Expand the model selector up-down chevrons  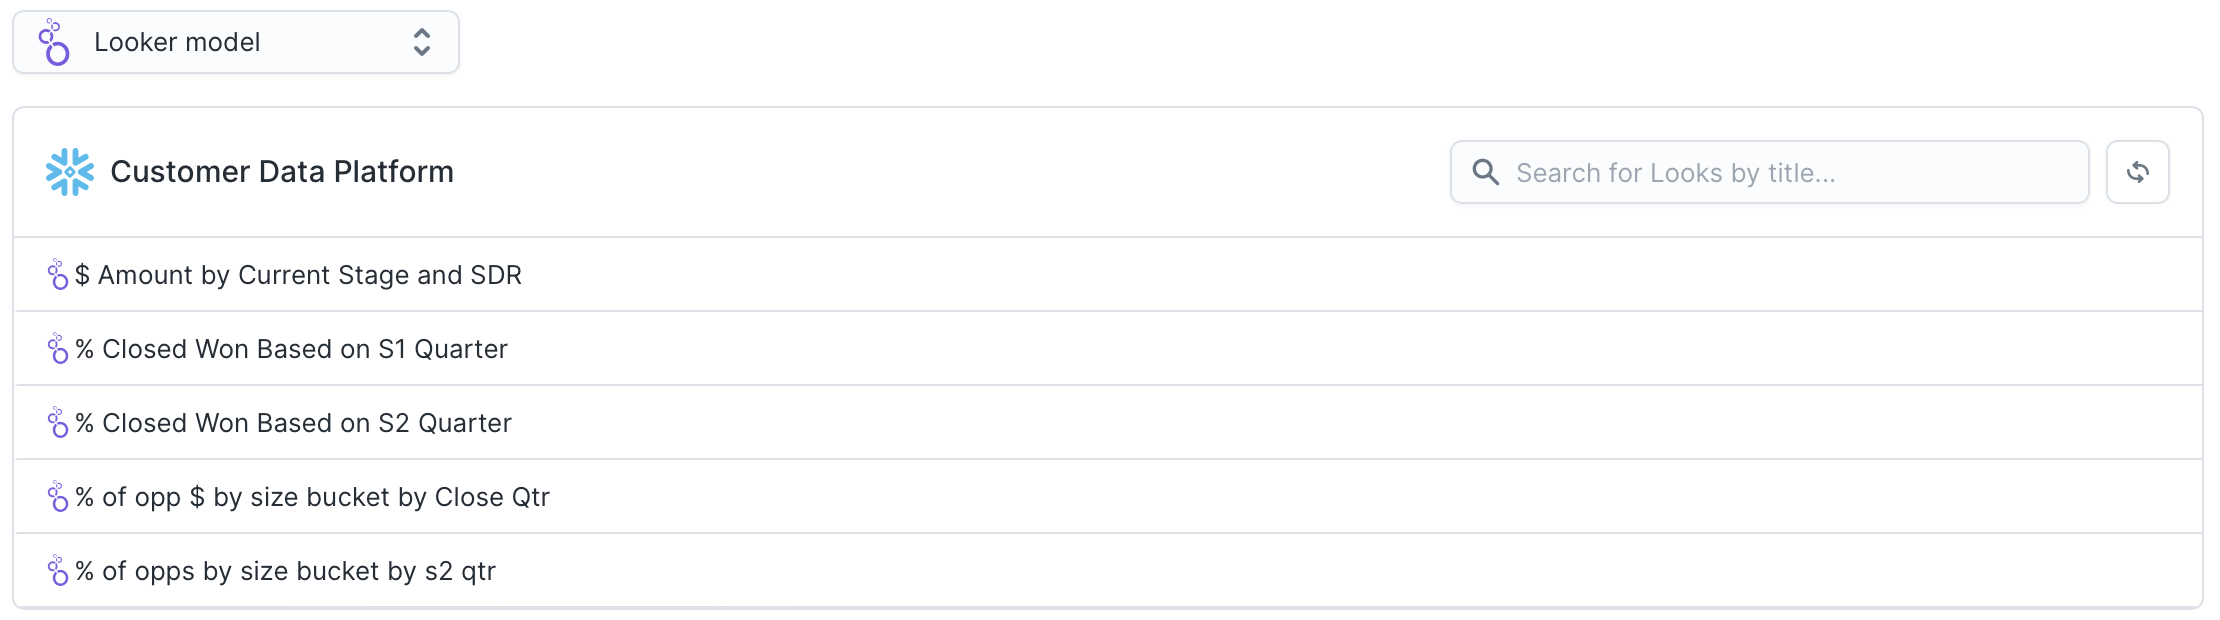coord(422,42)
